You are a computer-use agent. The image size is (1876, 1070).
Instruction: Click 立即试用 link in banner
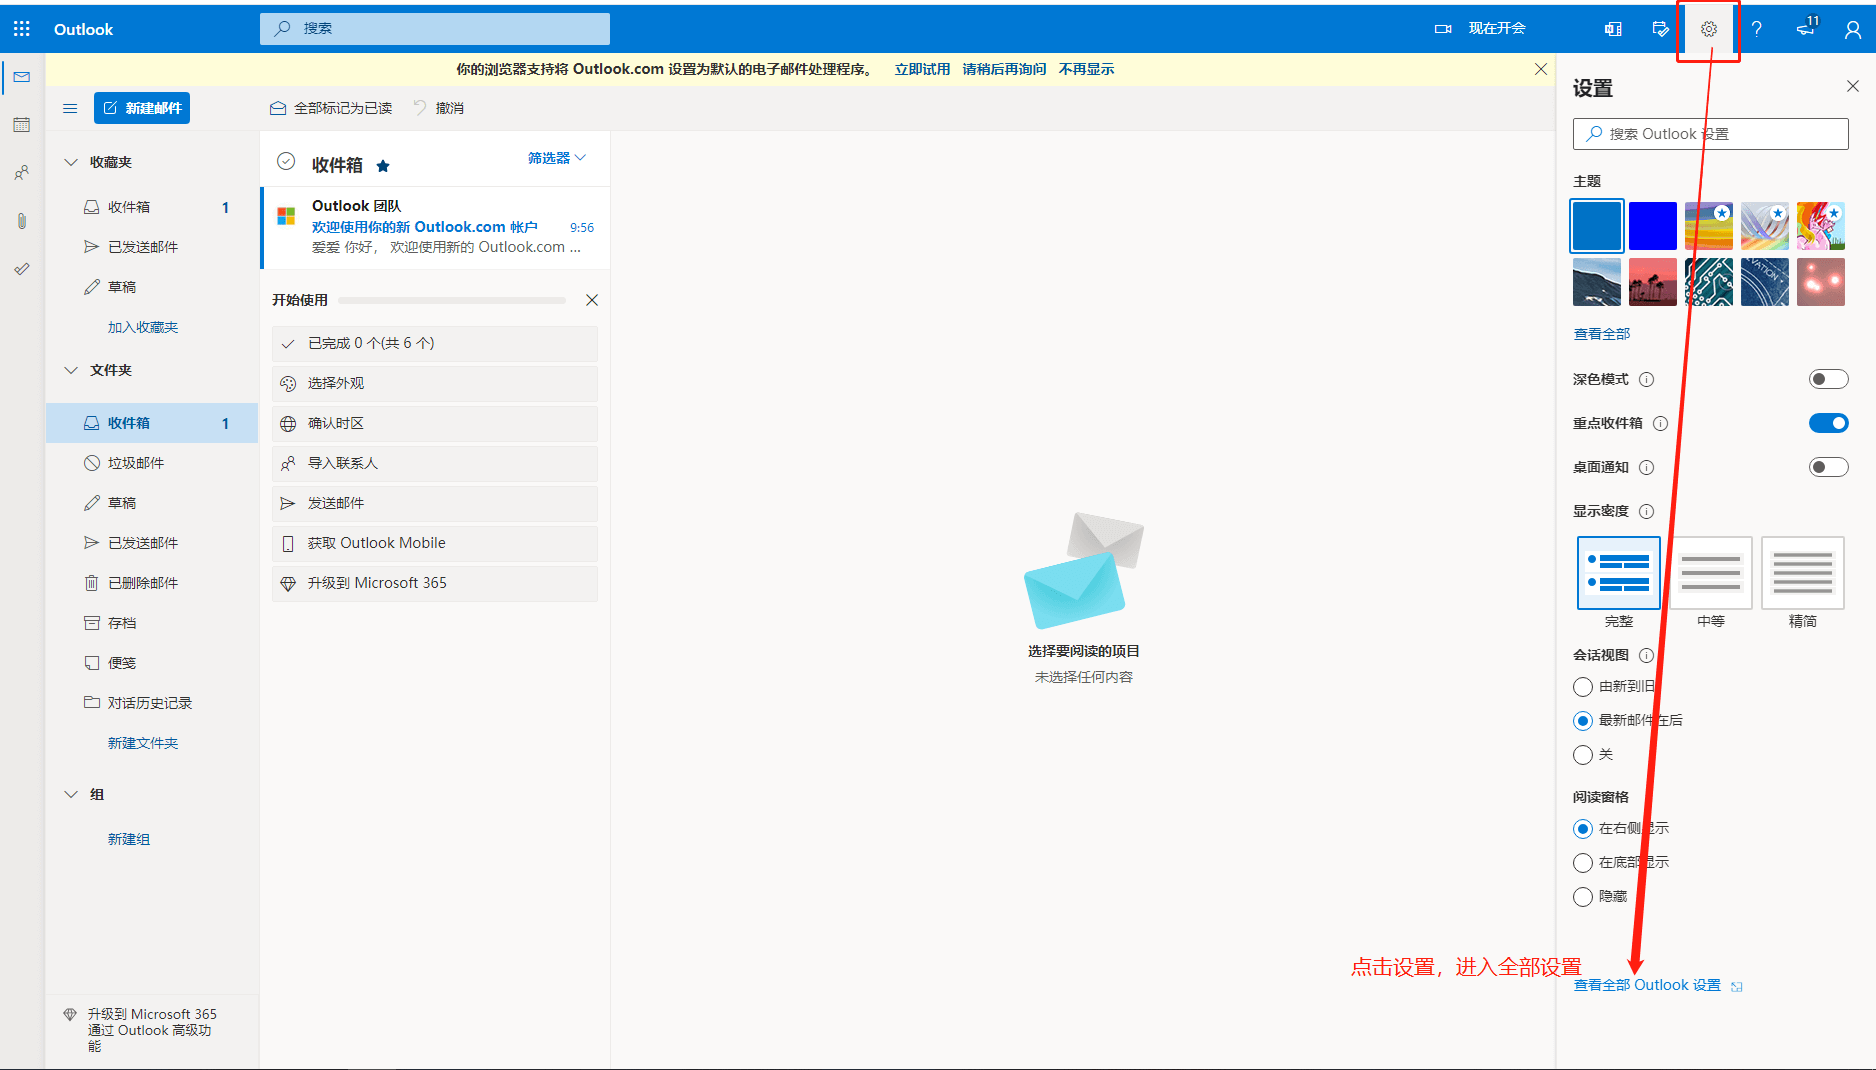[x=922, y=69]
